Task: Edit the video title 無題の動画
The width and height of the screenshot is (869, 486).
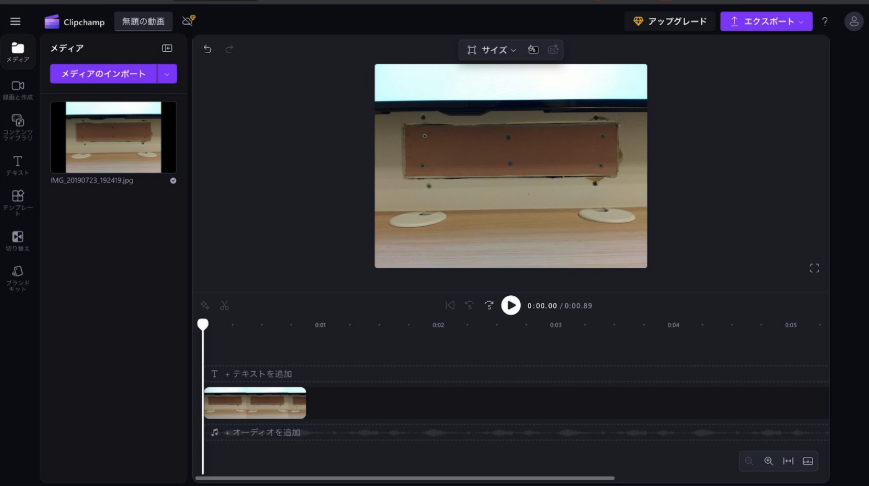Action: 143,22
